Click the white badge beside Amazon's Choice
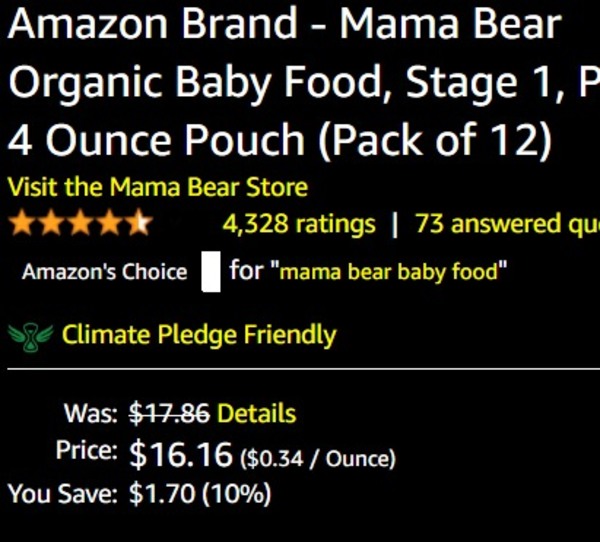 pos(210,272)
